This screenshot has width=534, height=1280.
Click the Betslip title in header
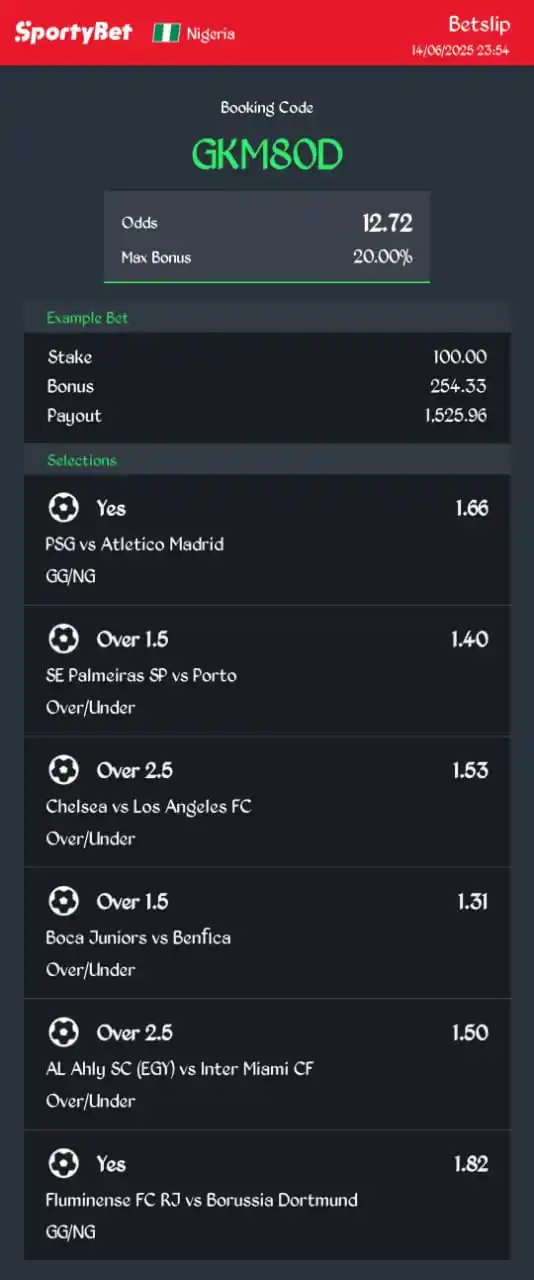(479, 25)
